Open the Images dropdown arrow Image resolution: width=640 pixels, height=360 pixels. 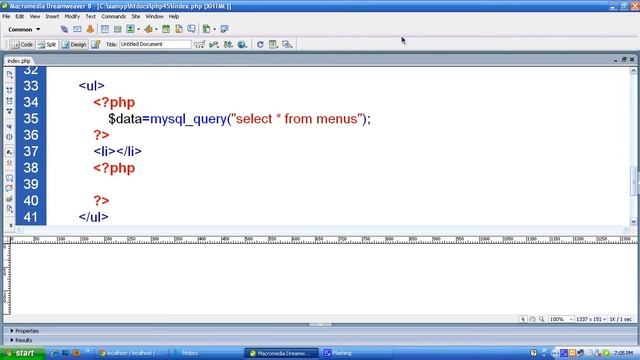coord(139,29)
